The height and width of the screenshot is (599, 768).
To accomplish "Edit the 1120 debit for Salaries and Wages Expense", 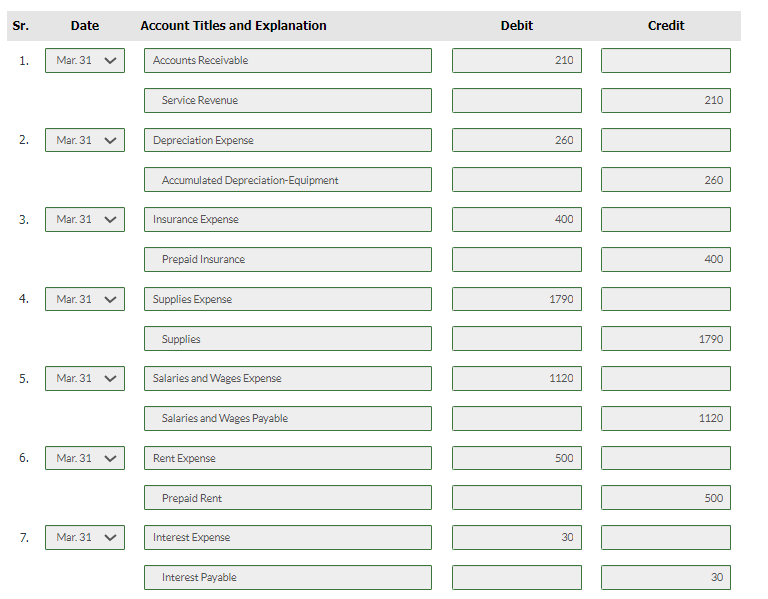I will click(517, 378).
